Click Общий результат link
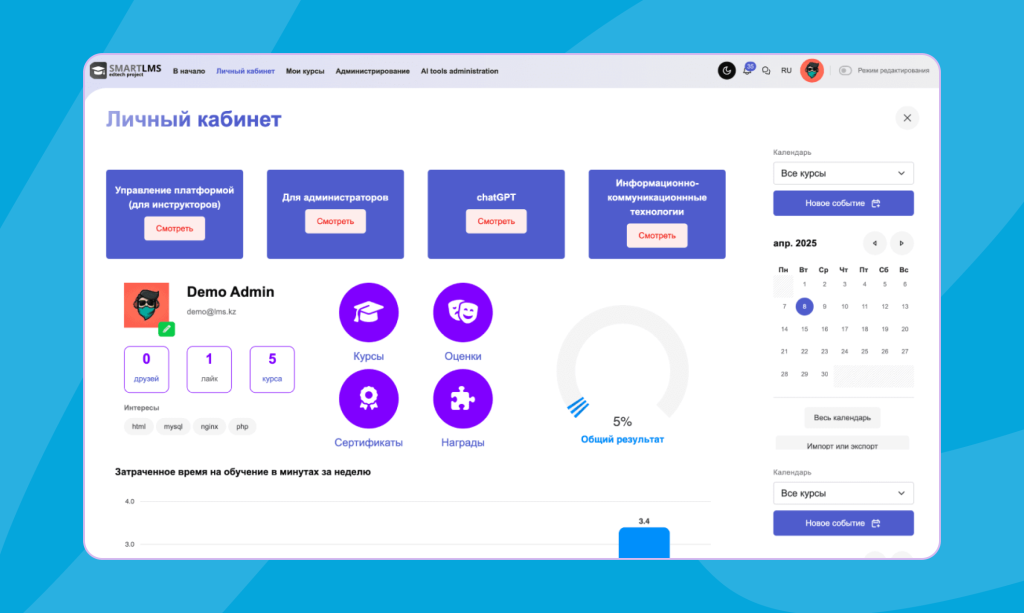 click(x=622, y=439)
